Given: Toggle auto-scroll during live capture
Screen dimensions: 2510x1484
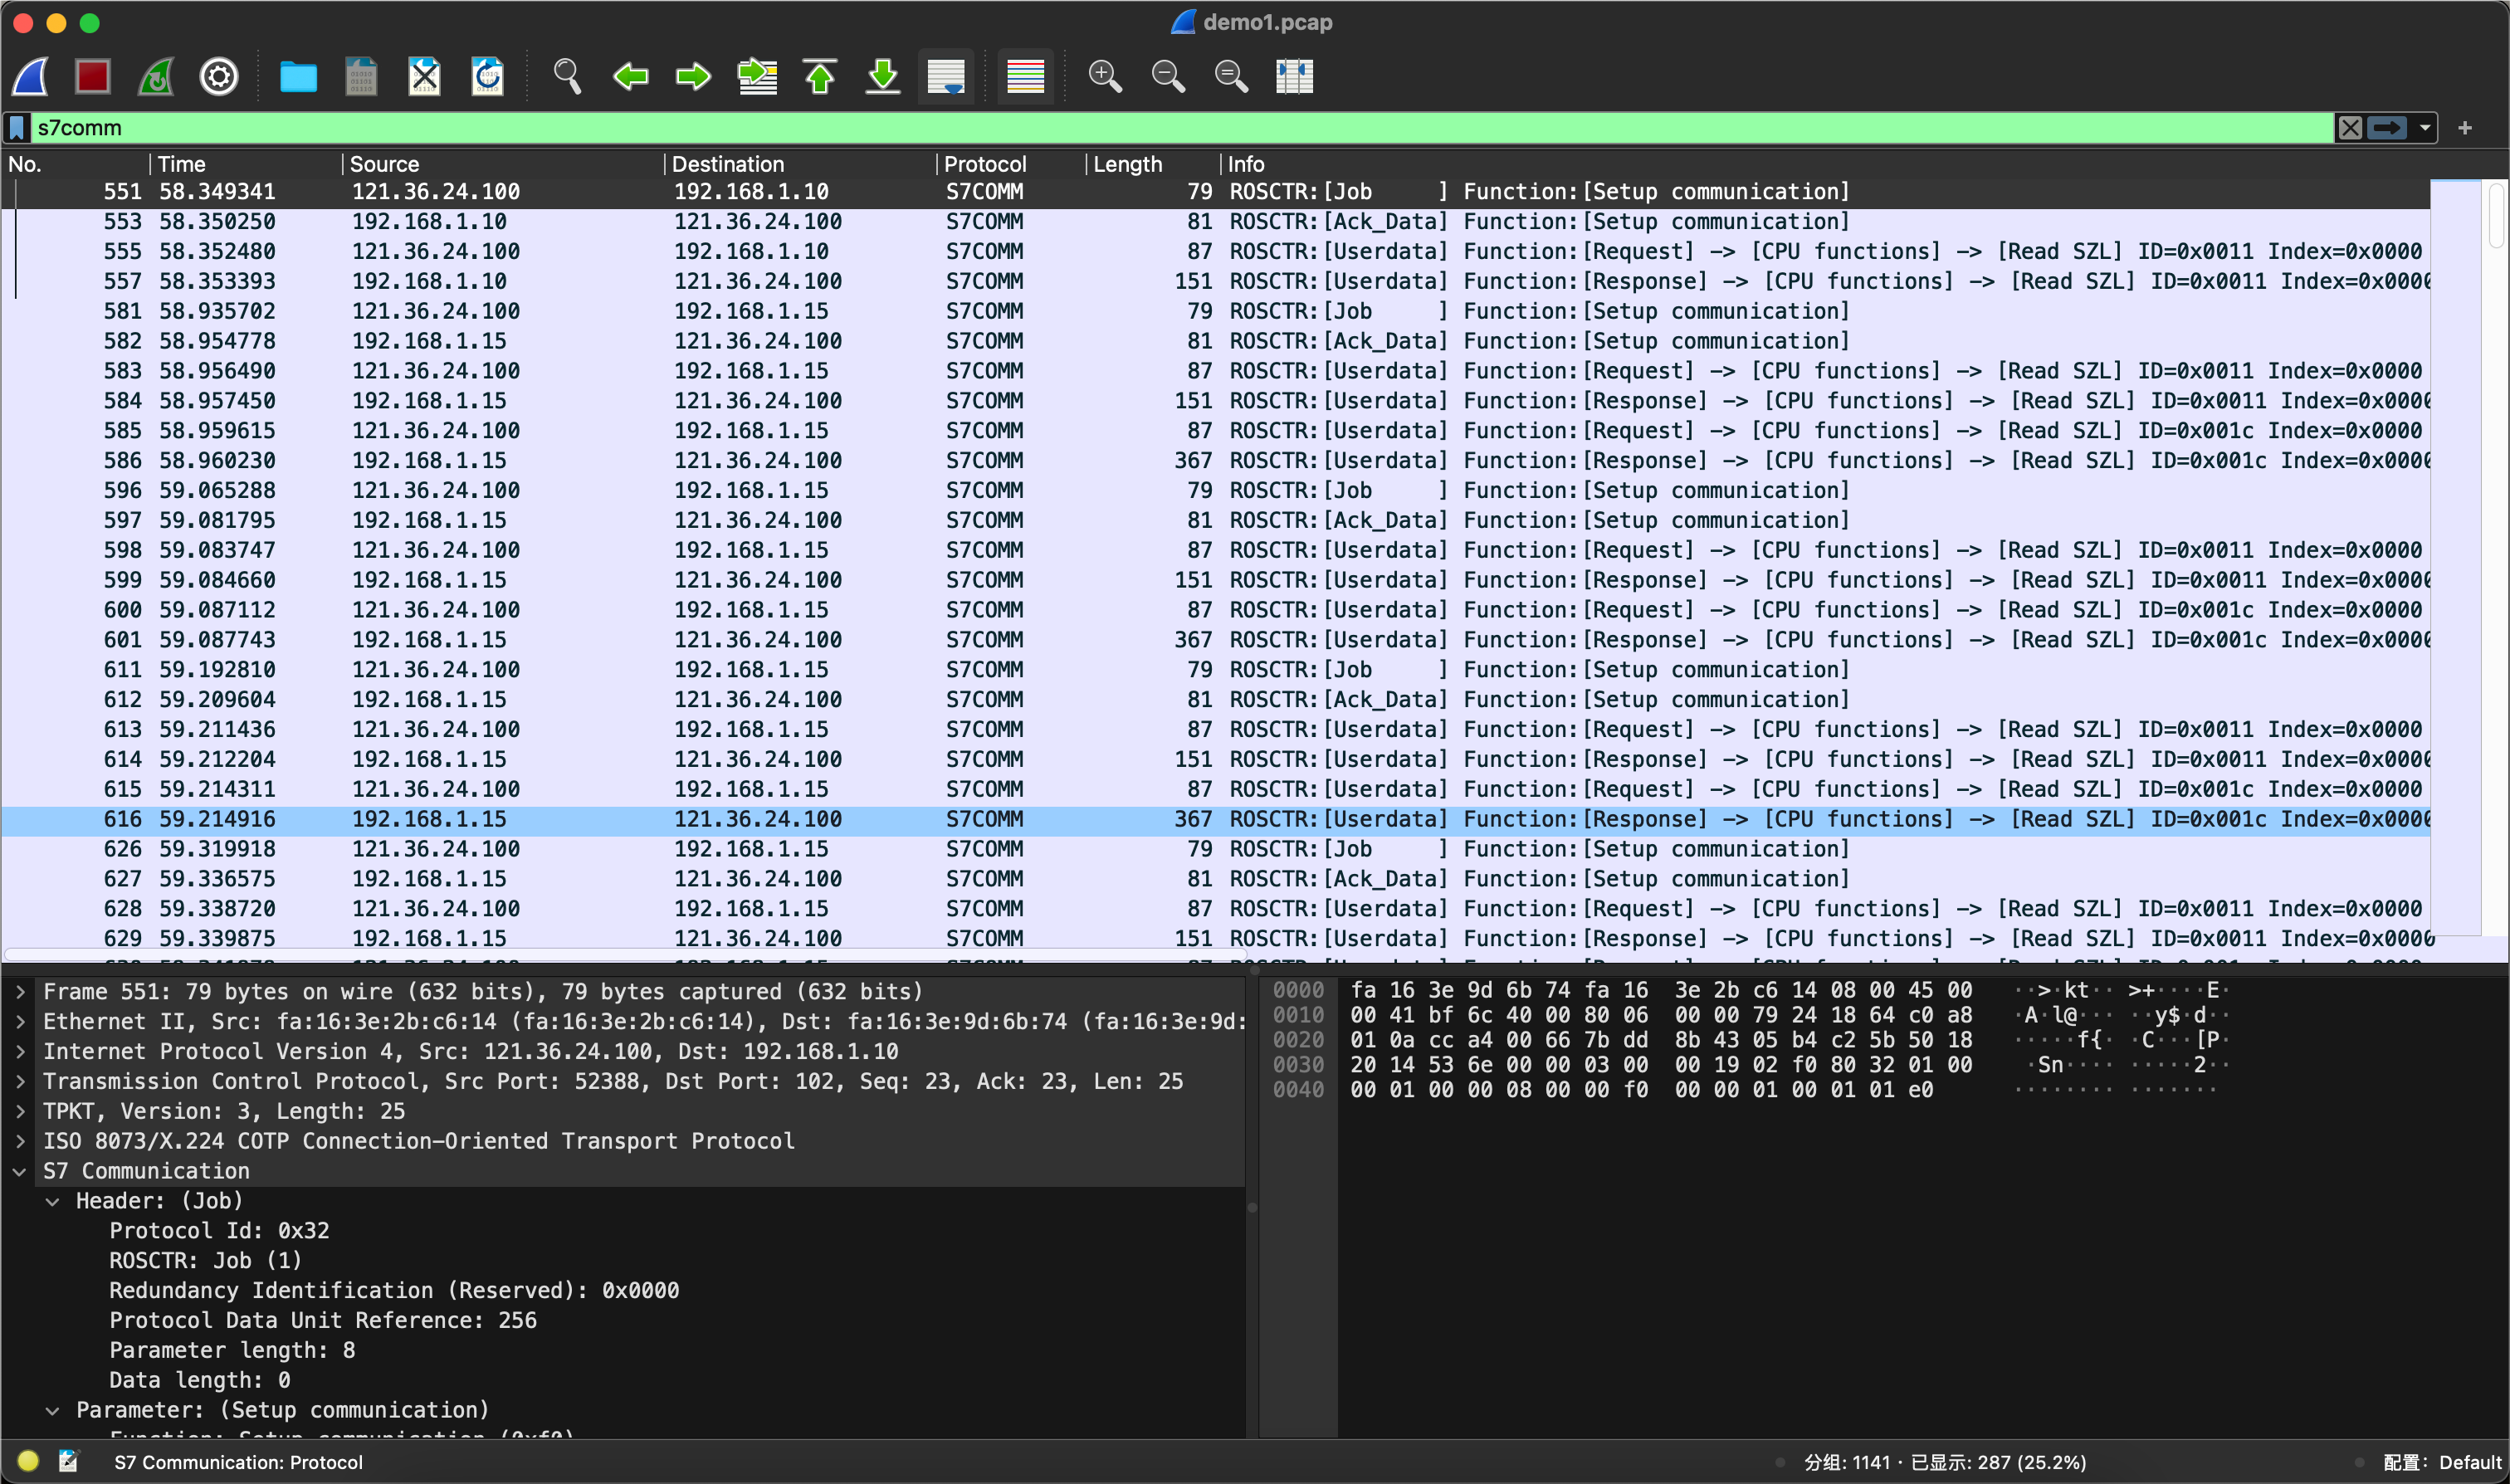Looking at the screenshot, I should 946,76.
